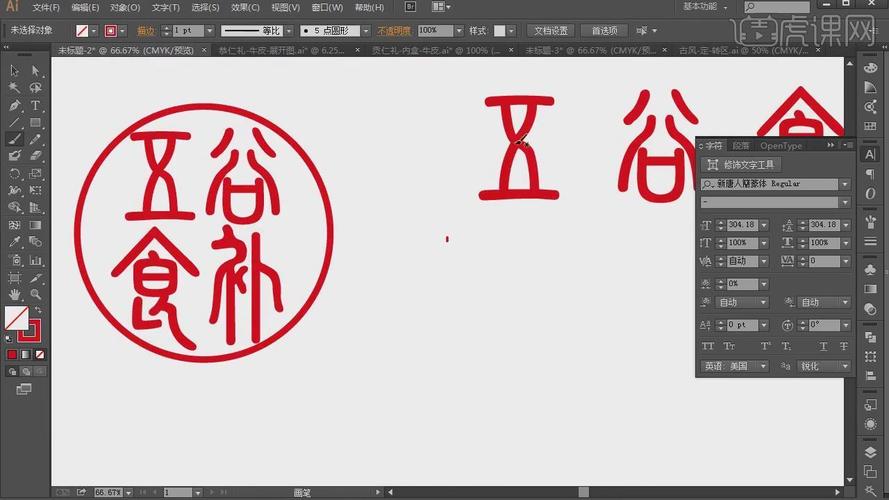Open stroke weight dropdown 1 pt
889x500 pixels.
point(209,31)
